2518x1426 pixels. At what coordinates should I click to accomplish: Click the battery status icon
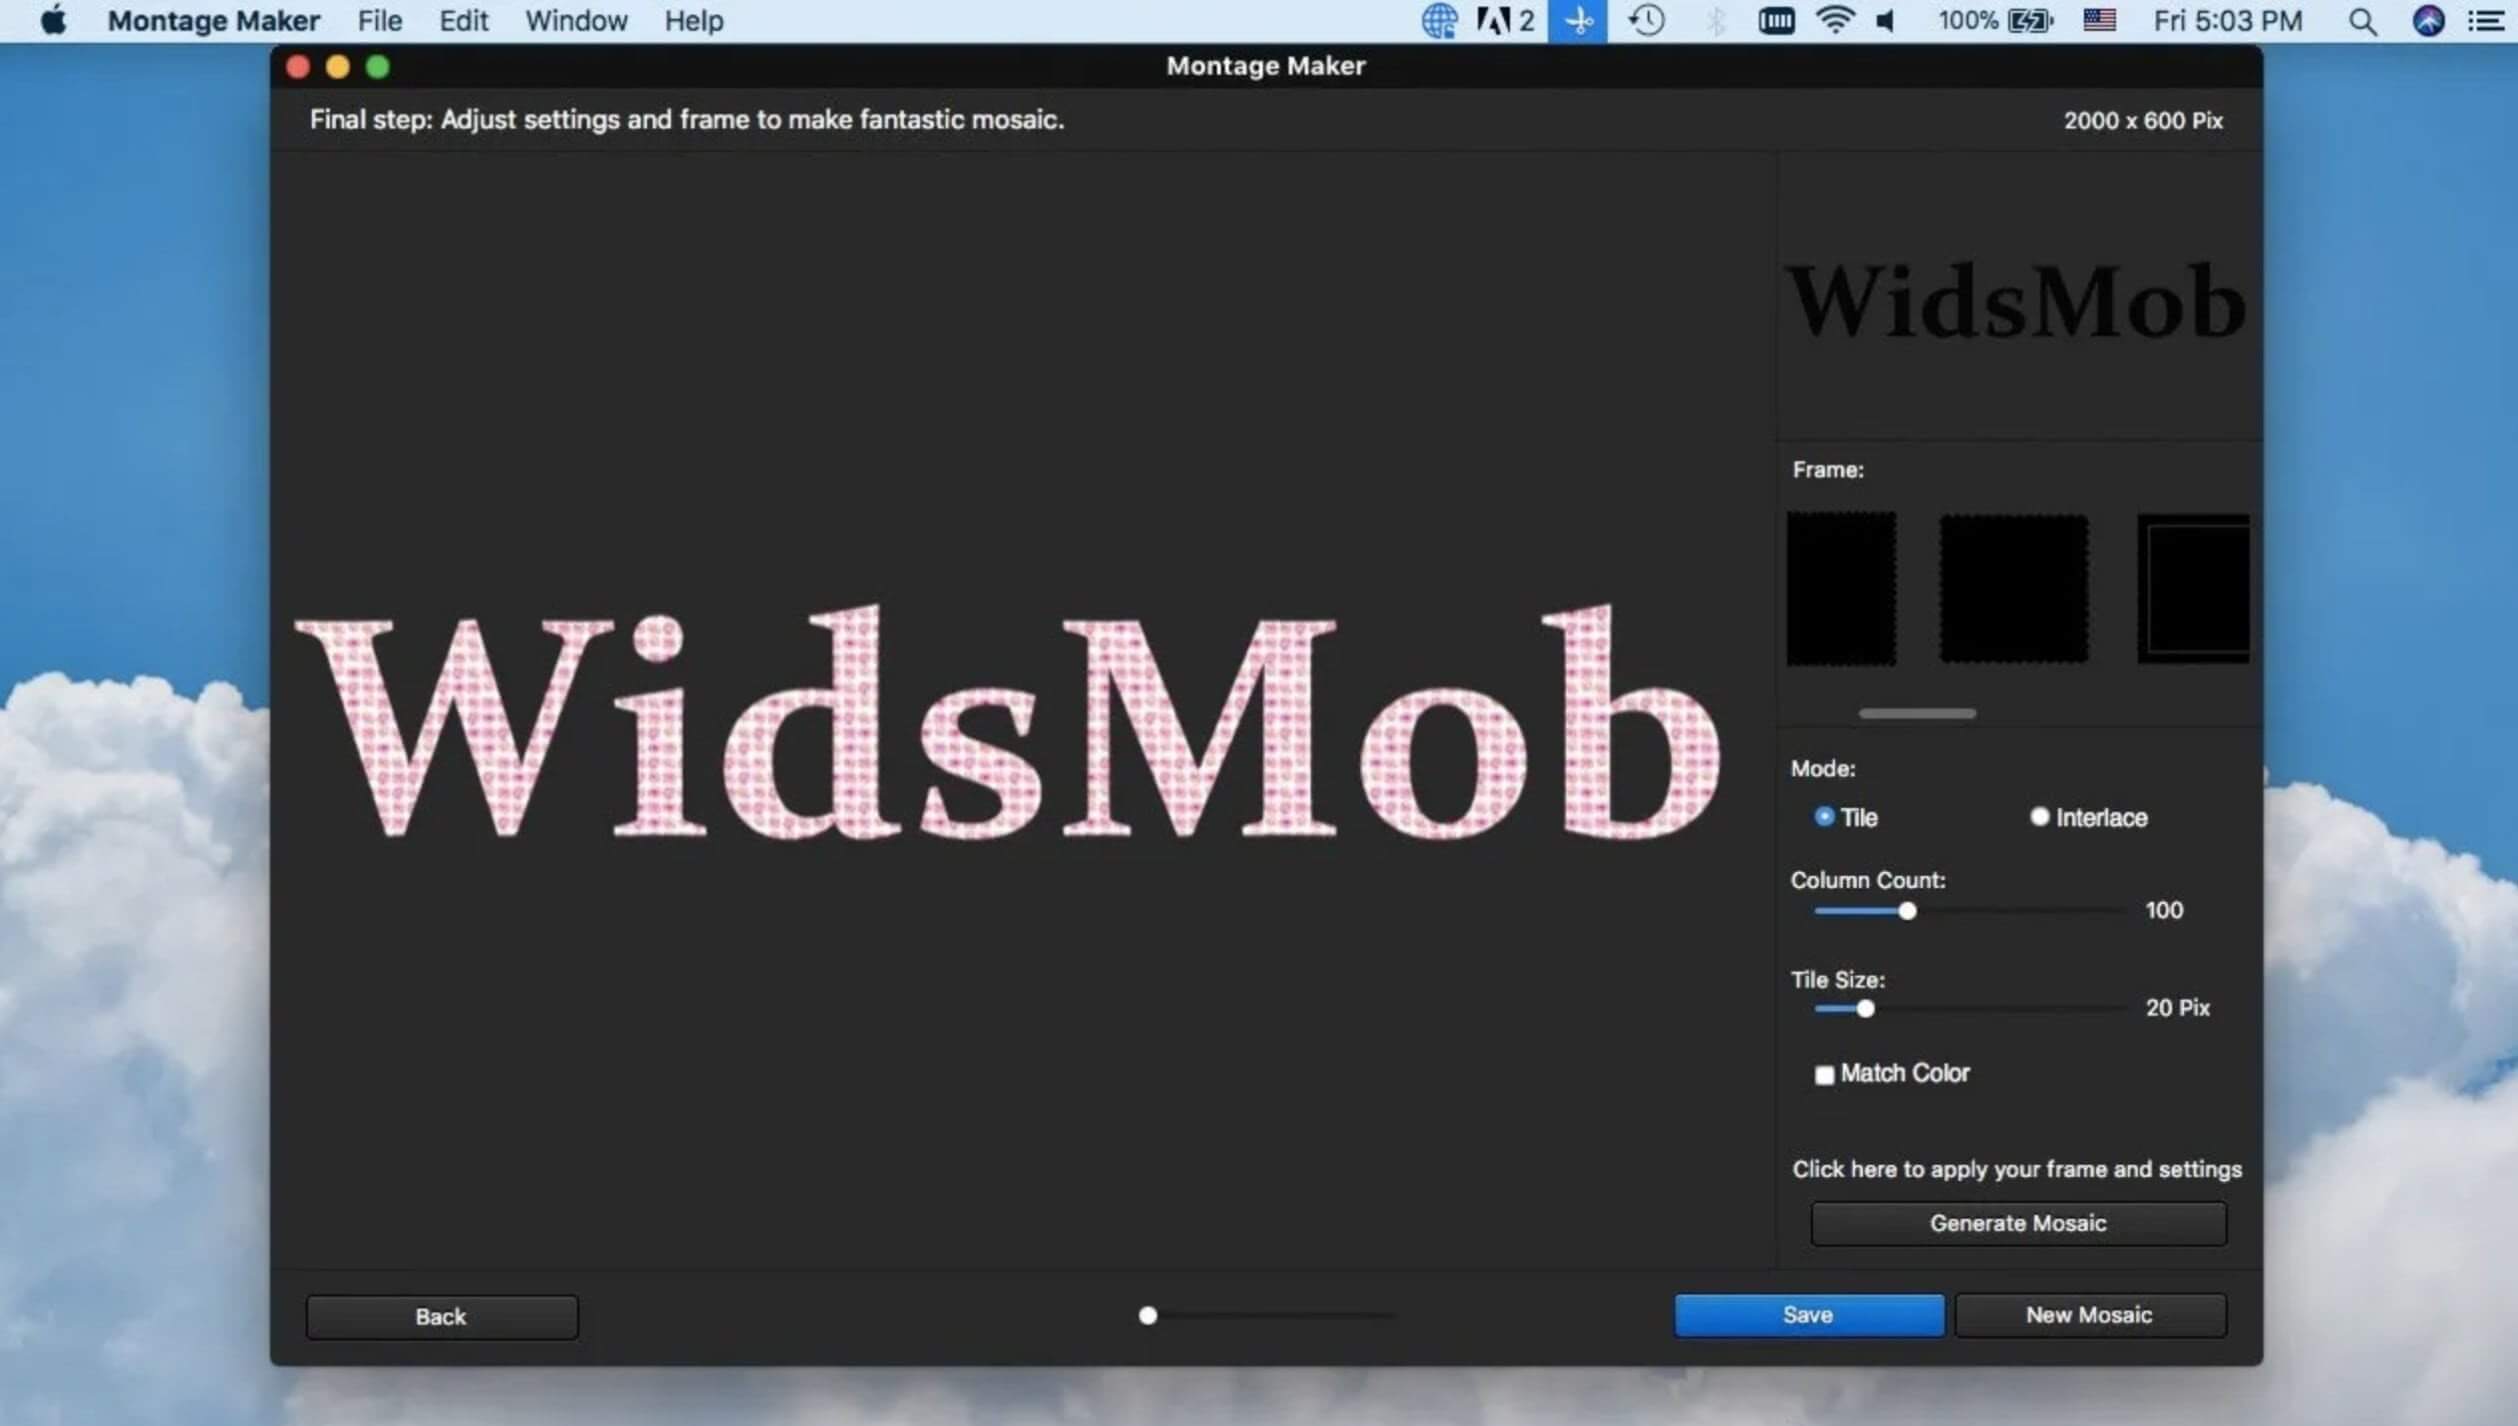point(2027,20)
